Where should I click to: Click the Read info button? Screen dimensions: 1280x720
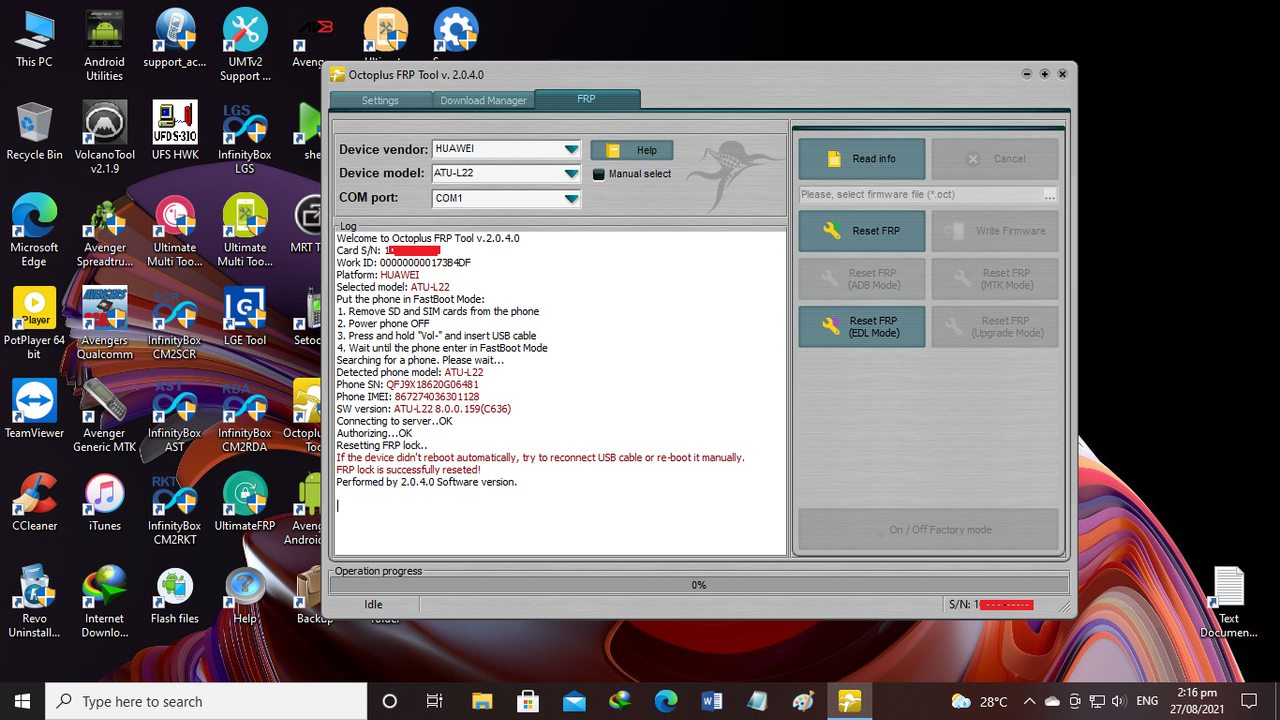click(x=861, y=158)
